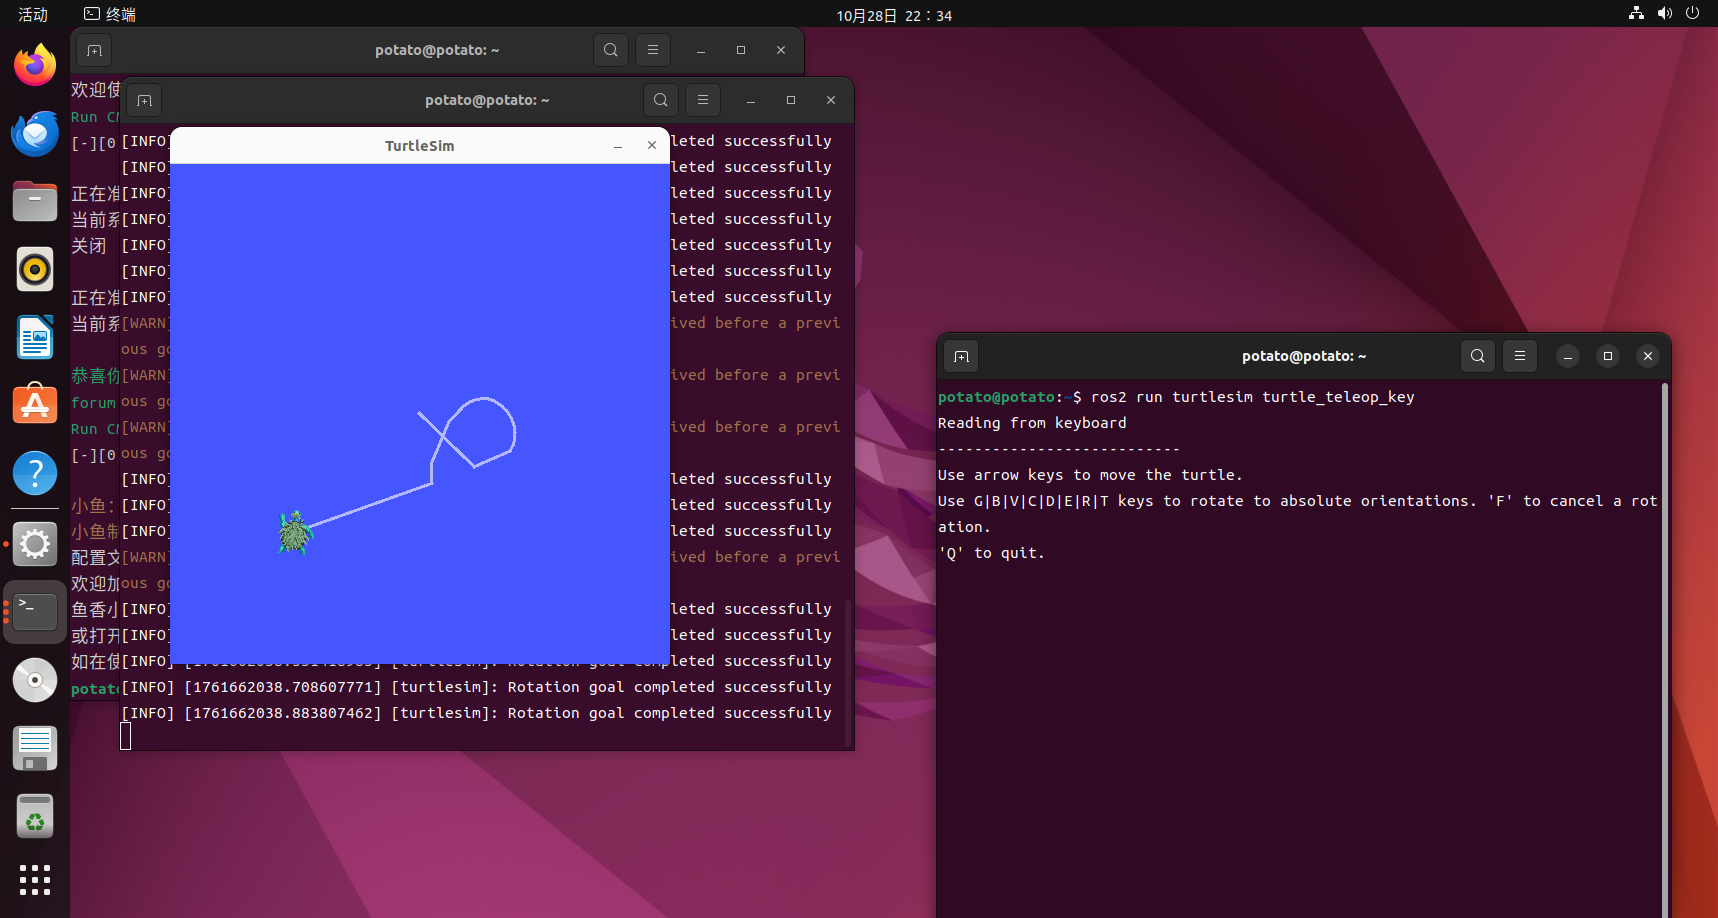Image resolution: width=1718 pixels, height=918 pixels.
Task: Click the turtle in the TurtleSim canvas
Action: click(294, 533)
